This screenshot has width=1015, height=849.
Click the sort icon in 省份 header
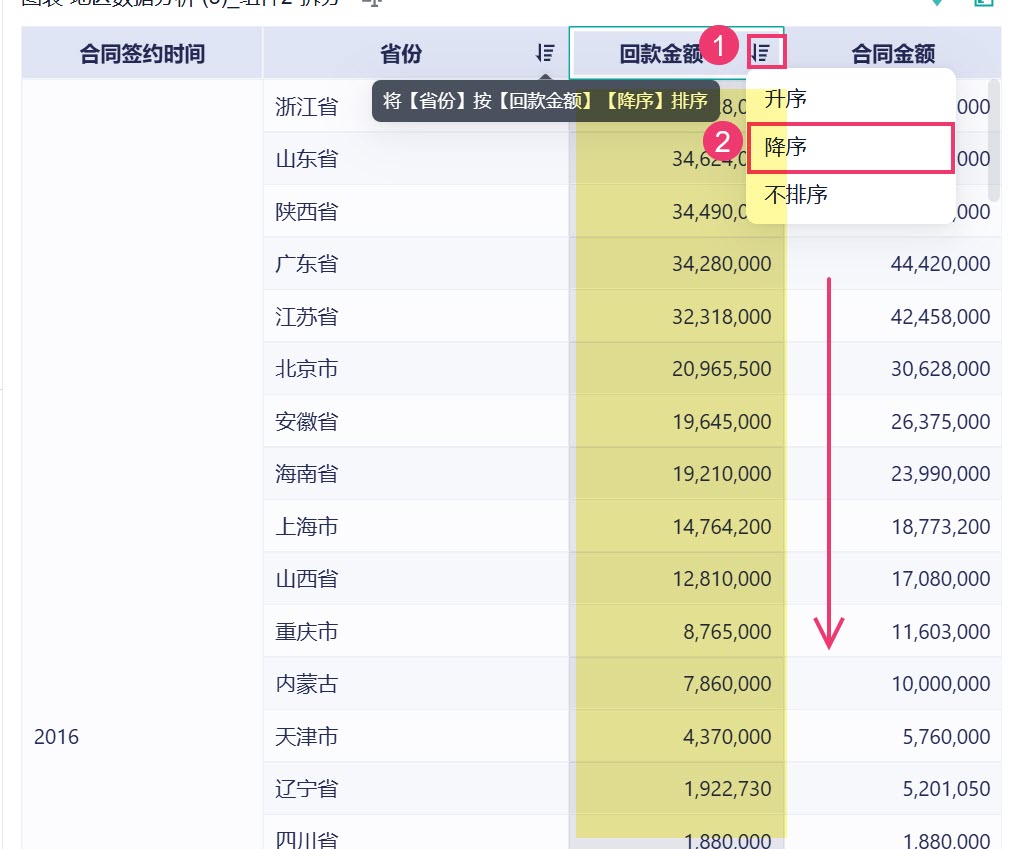[x=545, y=53]
